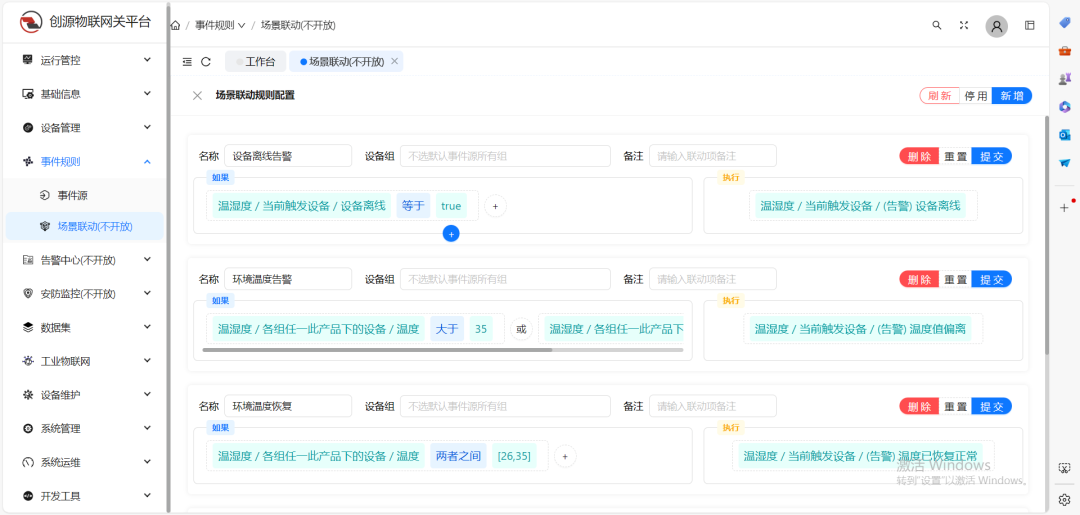Screen dimensions: 1080x515
Task: Click the 两者之间 operator tag
Action: pyautogui.click(x=458, y=456)
